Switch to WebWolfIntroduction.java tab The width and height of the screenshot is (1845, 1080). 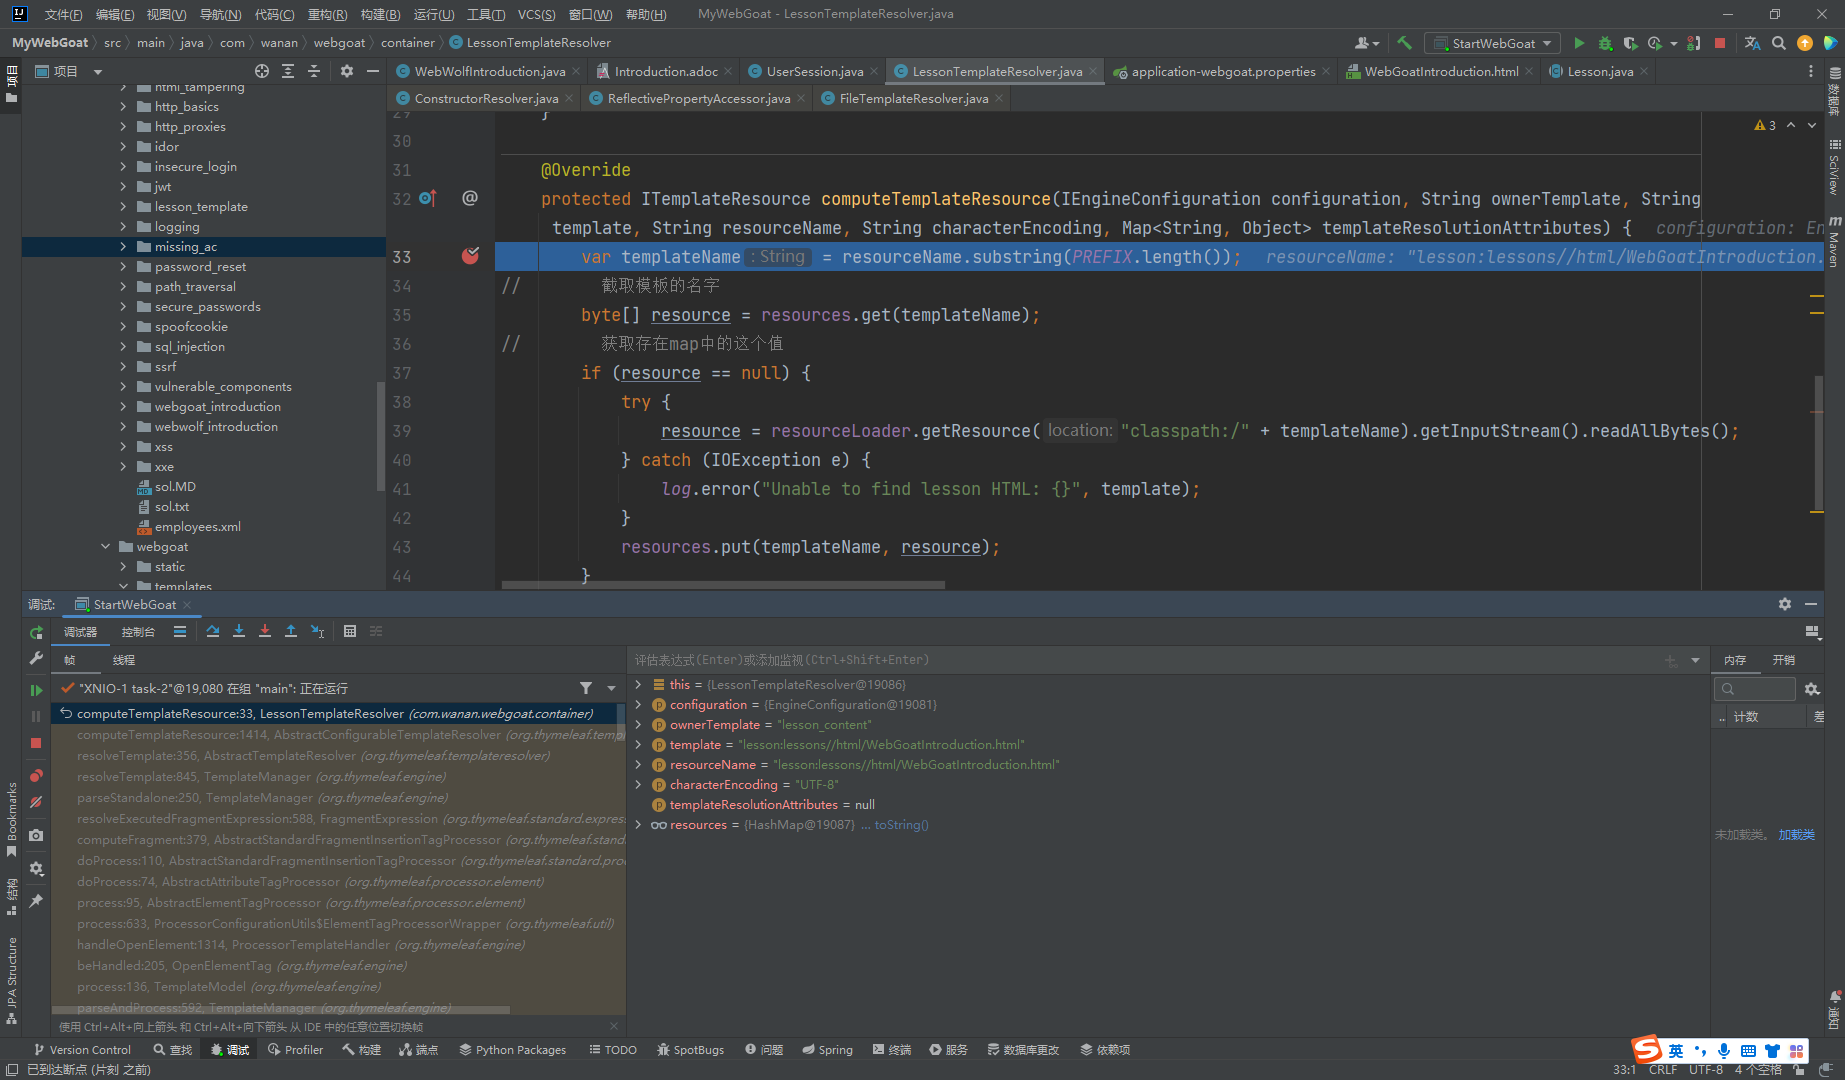coord(490,71)
